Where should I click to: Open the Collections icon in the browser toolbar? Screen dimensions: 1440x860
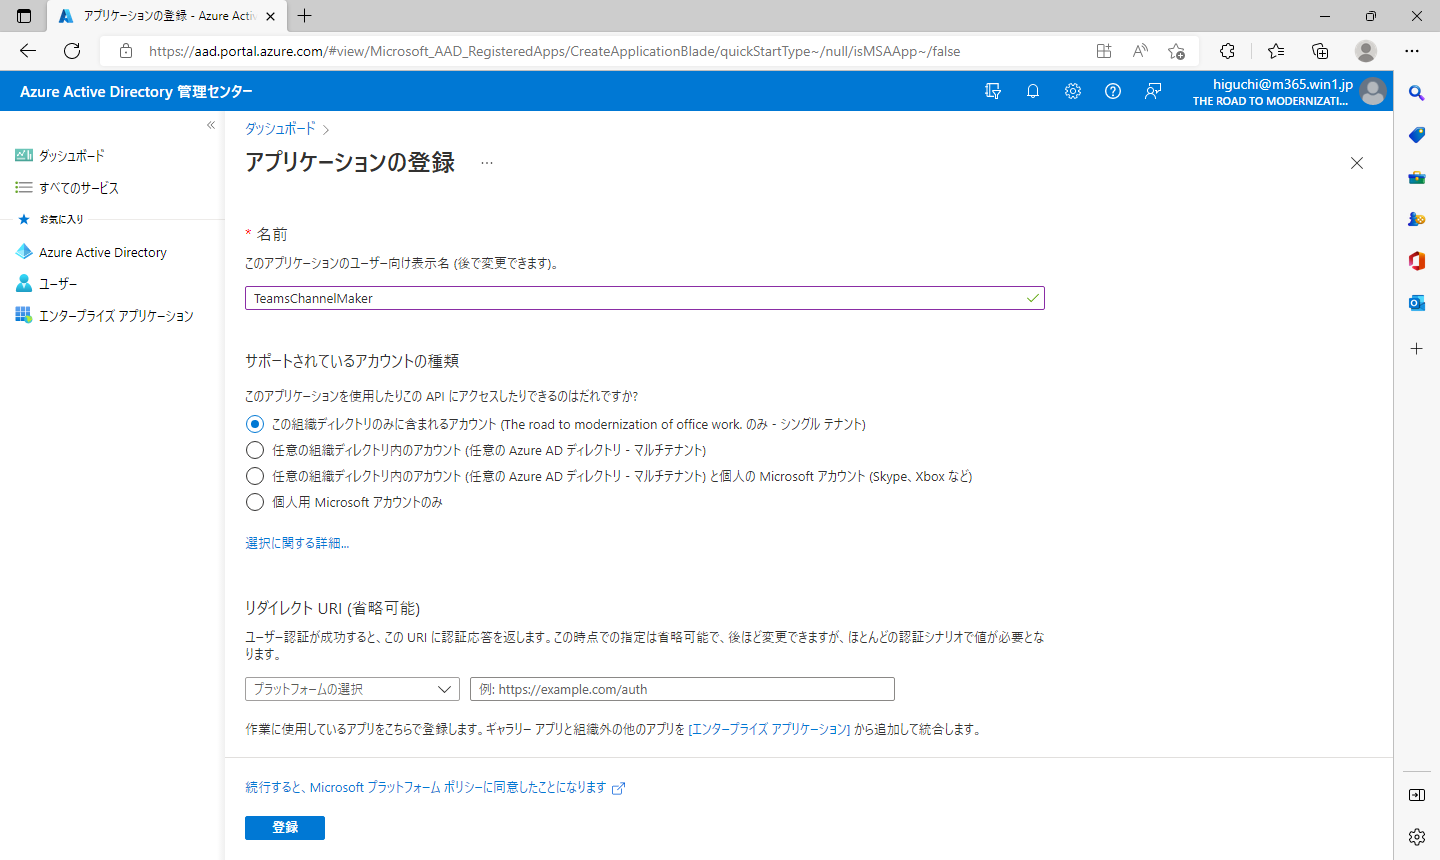point(1320,51)
